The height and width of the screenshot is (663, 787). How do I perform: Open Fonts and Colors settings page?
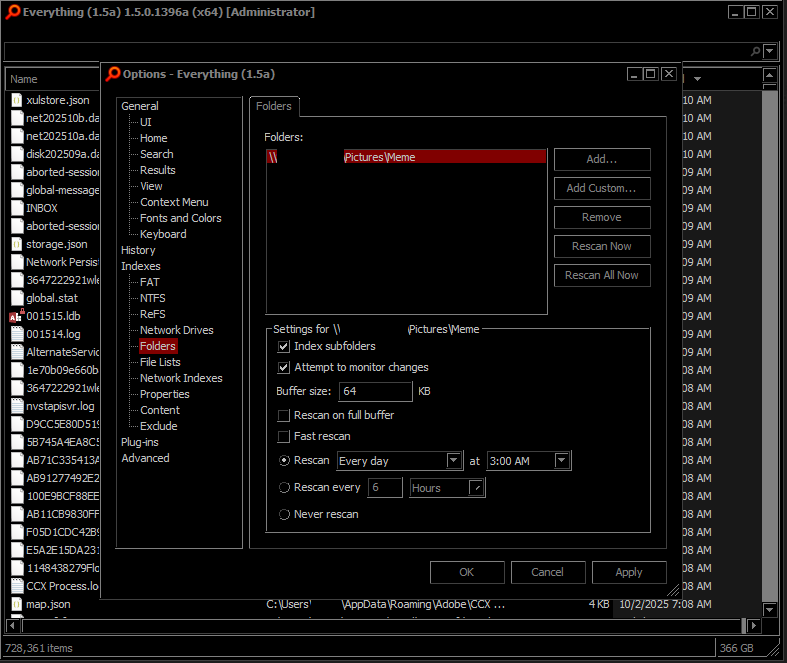pos(180,218)
